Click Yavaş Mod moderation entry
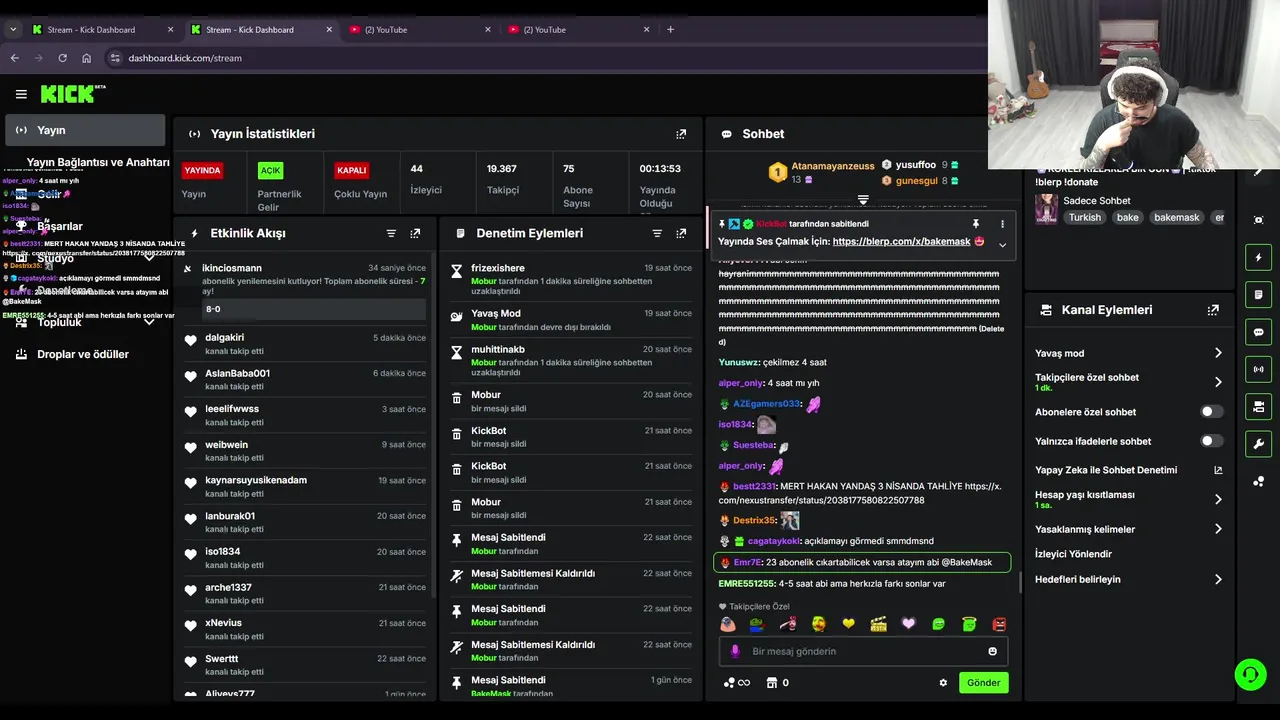1280x720 pixels. pyautogui.click(x=496, y=314)
